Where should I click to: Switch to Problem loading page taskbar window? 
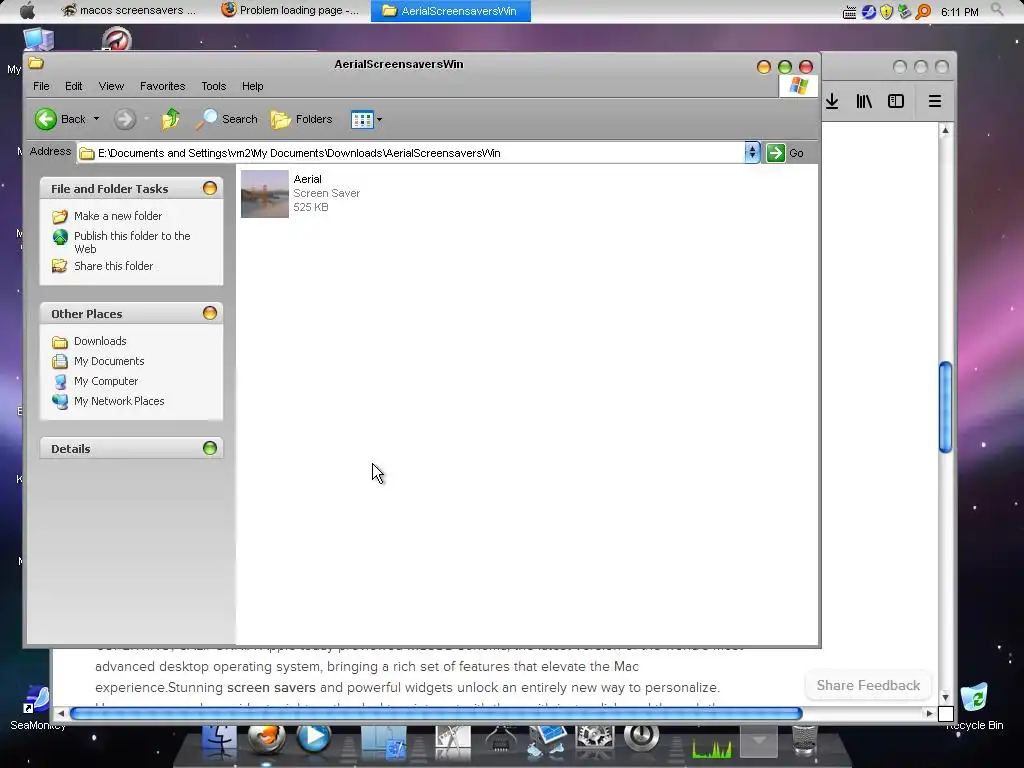[x=291, y=10]
